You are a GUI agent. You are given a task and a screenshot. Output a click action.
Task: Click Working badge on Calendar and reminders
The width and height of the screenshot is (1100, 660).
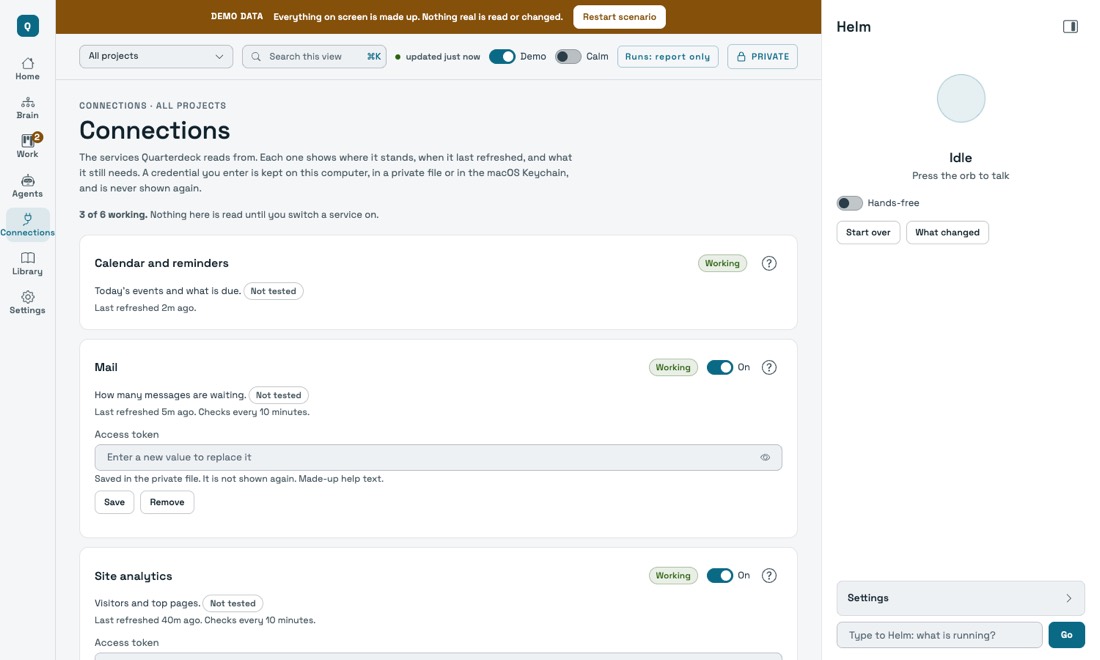(x=722, y=264)
